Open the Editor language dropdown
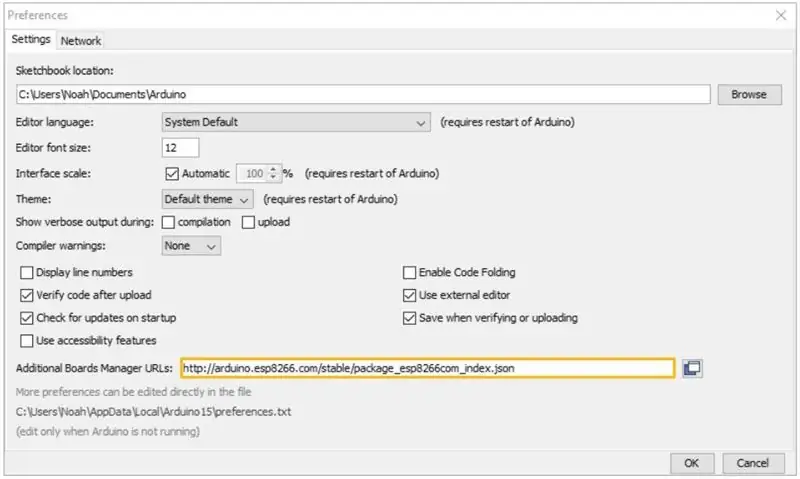The image size is (800, 479). [296, 122]
